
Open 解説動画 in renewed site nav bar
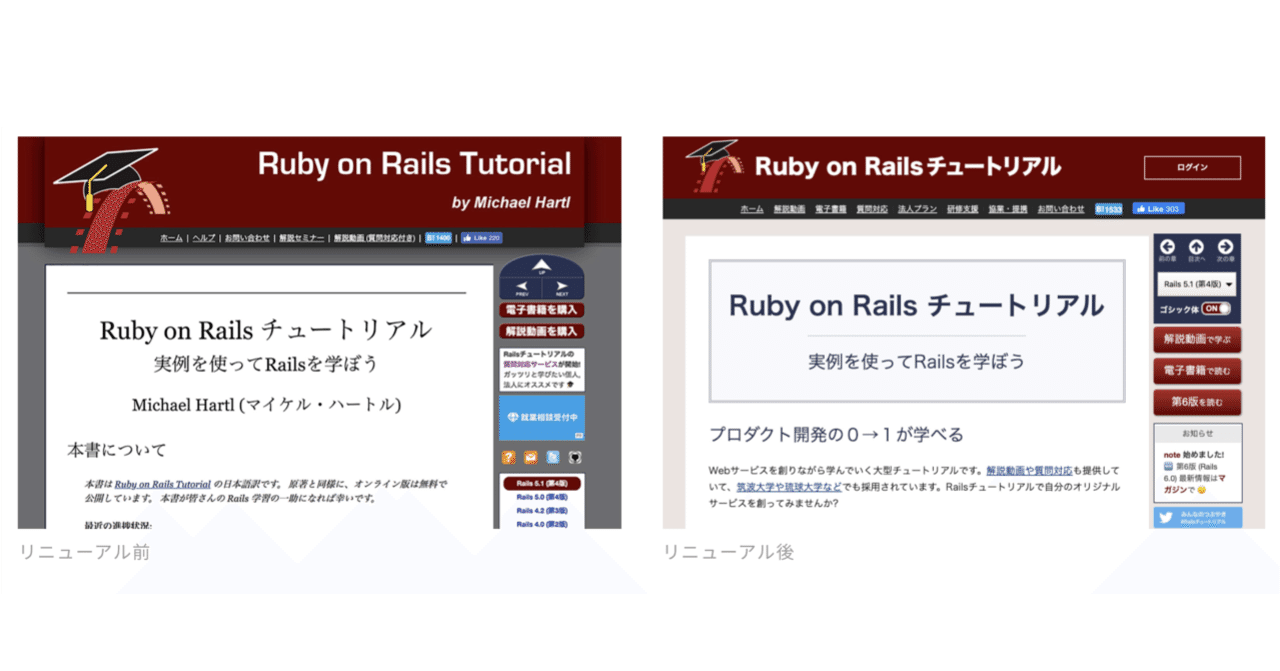(x=789, y=209)
